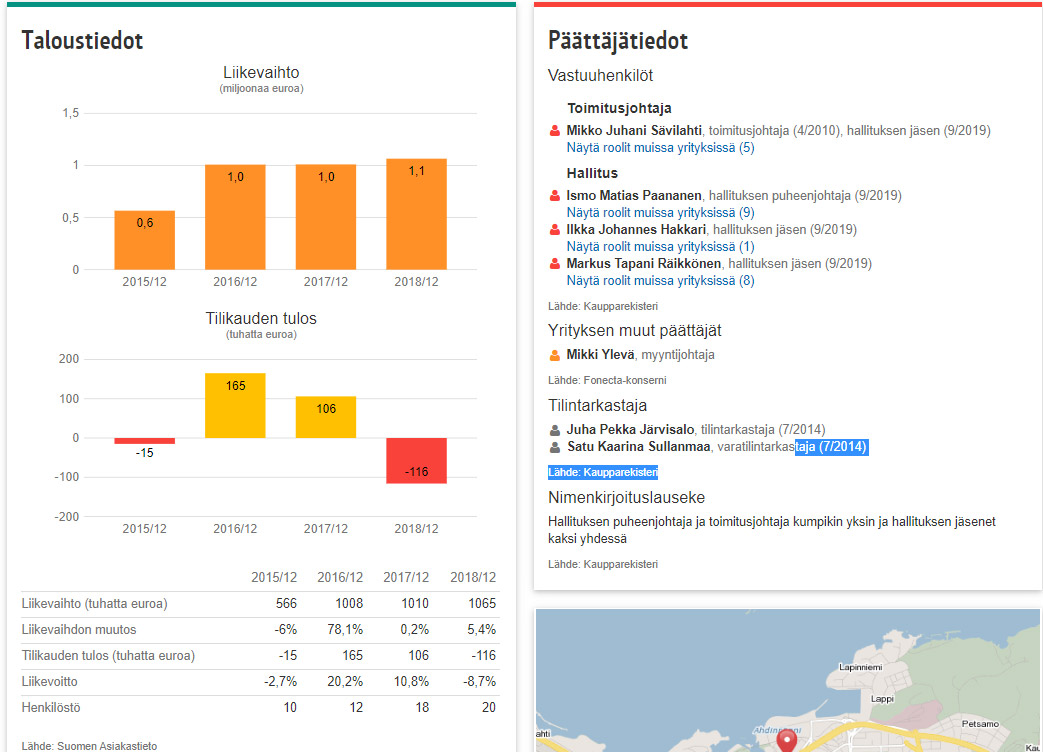Click grey person icon beside Satu Kaarina Sullanmaa
Image resolution: width=1043 pixels, height=752 pixels.
pyautogui.click(x=555, y=447)
